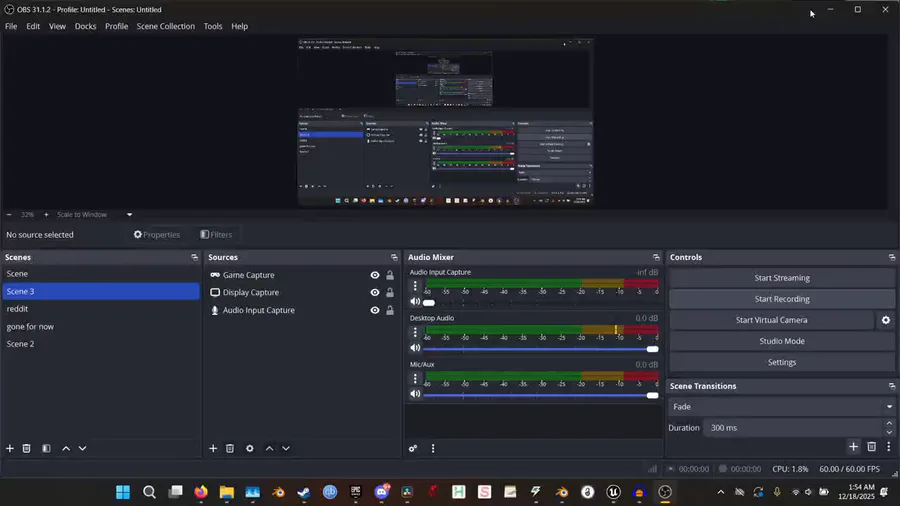This screenshot has width=900, height=506.
Task: Click Start Streaming button
Action: click(782, 278)
